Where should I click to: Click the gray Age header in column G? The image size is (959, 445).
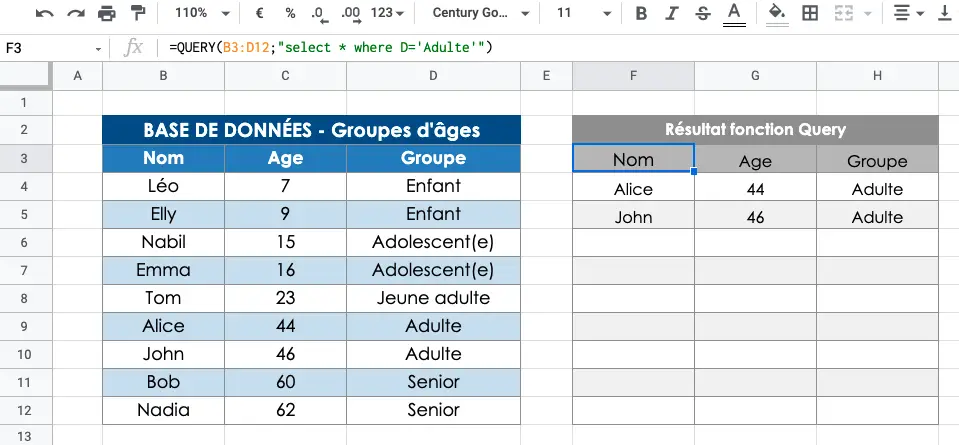click(755, 158)
